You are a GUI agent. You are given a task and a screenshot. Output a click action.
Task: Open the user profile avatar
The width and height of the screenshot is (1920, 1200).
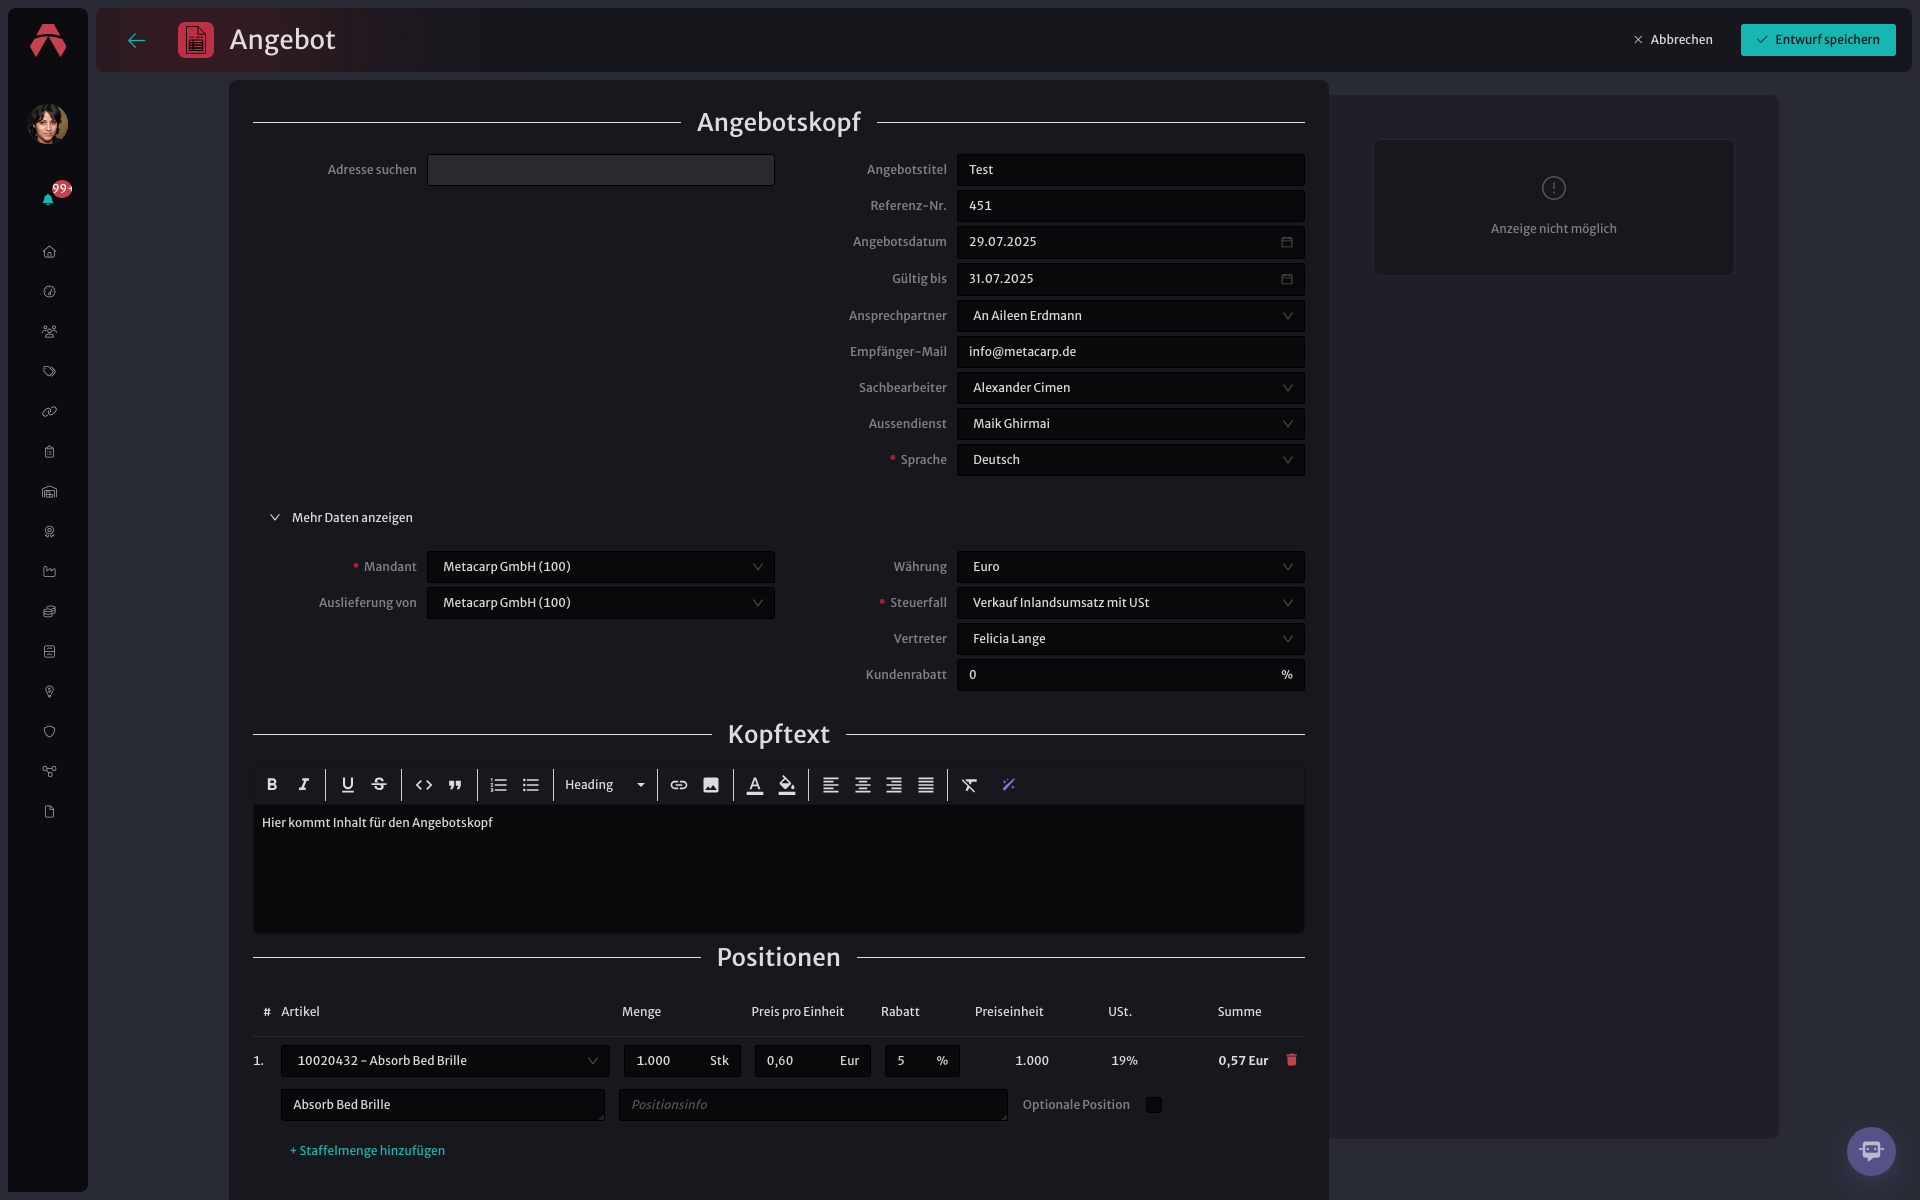(x=48, y=124)
